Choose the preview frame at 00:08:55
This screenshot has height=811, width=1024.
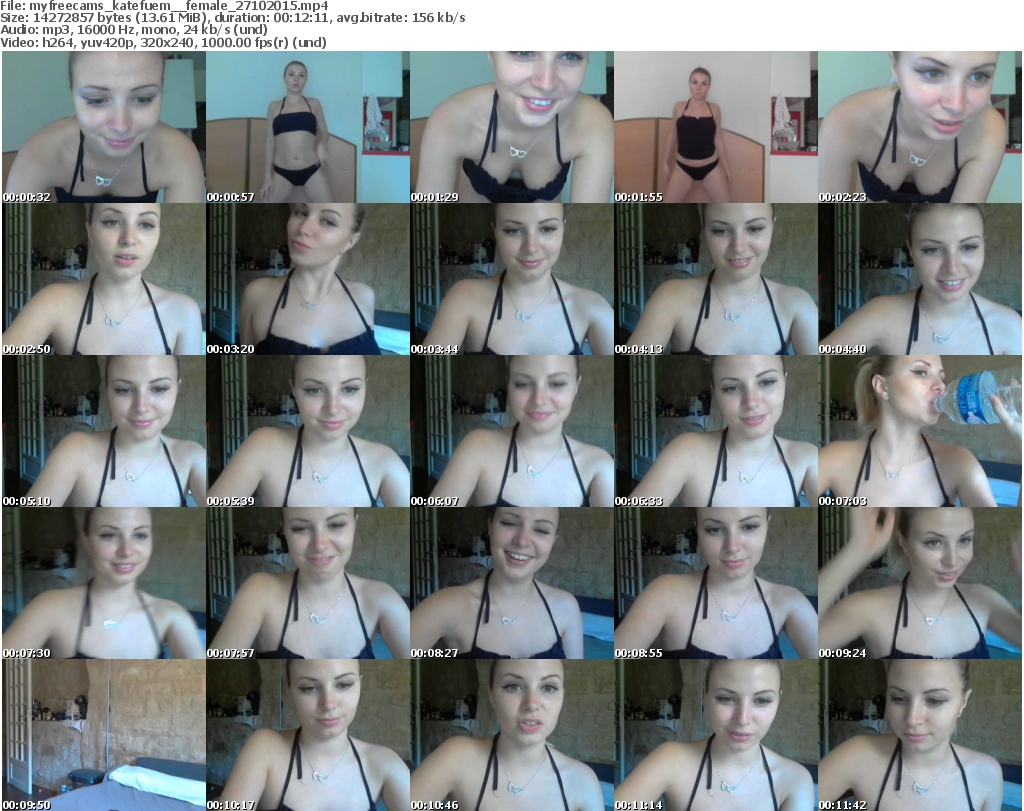716,583
